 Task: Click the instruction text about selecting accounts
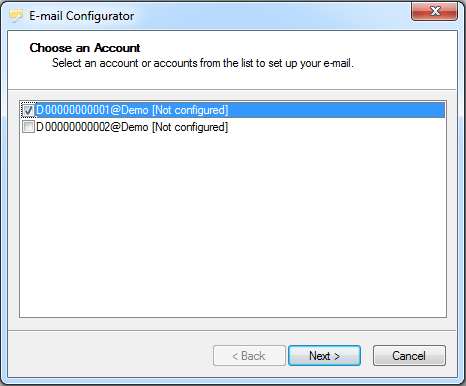[x=203, y=63]
